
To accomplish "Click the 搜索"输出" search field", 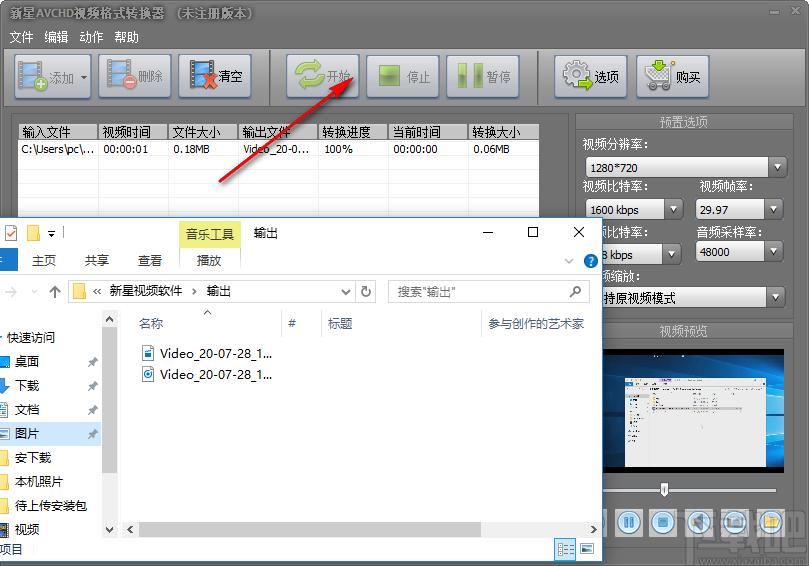I will tap(488, 292).
